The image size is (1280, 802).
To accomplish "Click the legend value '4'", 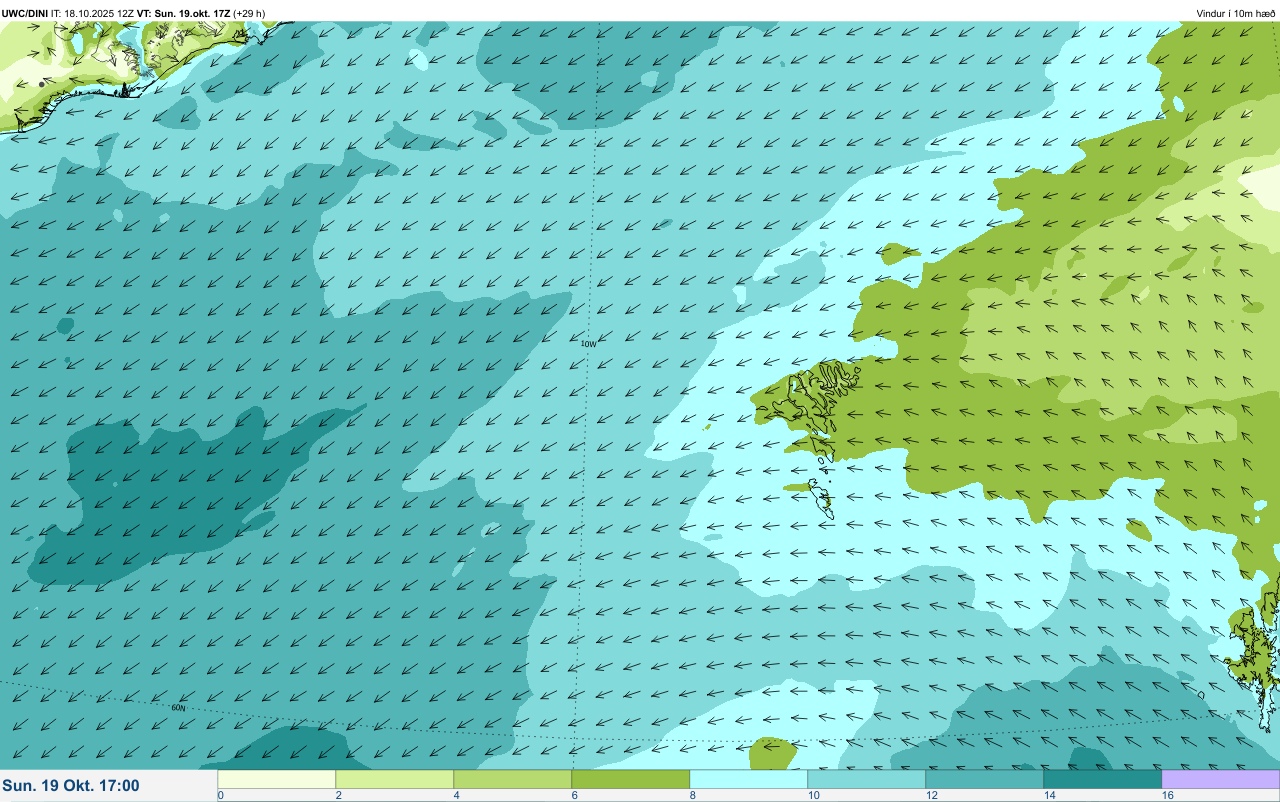I will pos(456,795).
